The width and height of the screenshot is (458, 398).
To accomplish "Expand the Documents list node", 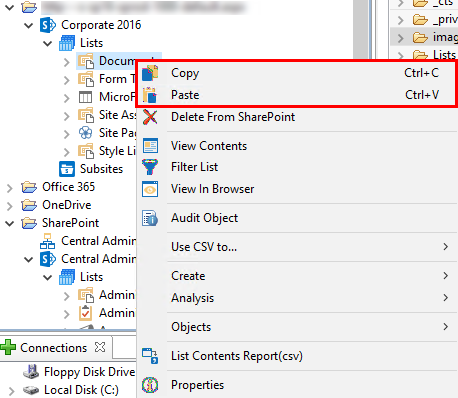I will (x=67, y=62).
